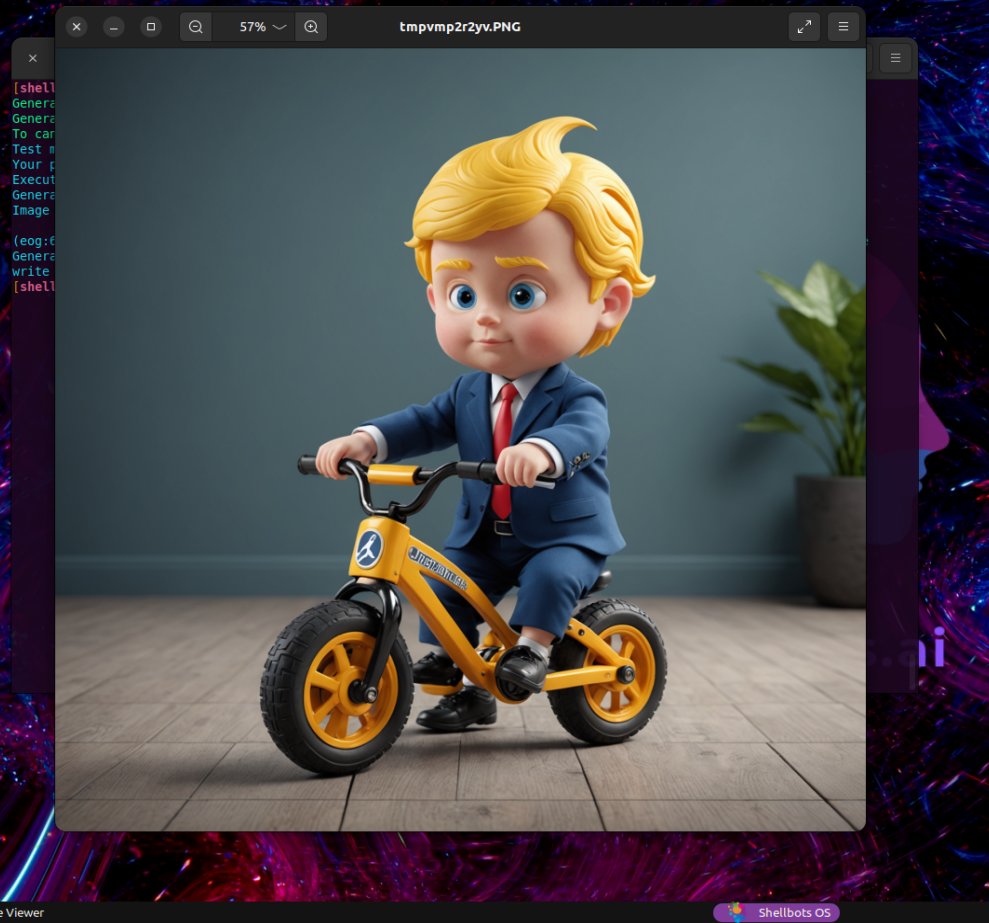Screen dimensions: 989x923
Task: Select the Image Viewer taskbar entry
Action: pos(21,912)
